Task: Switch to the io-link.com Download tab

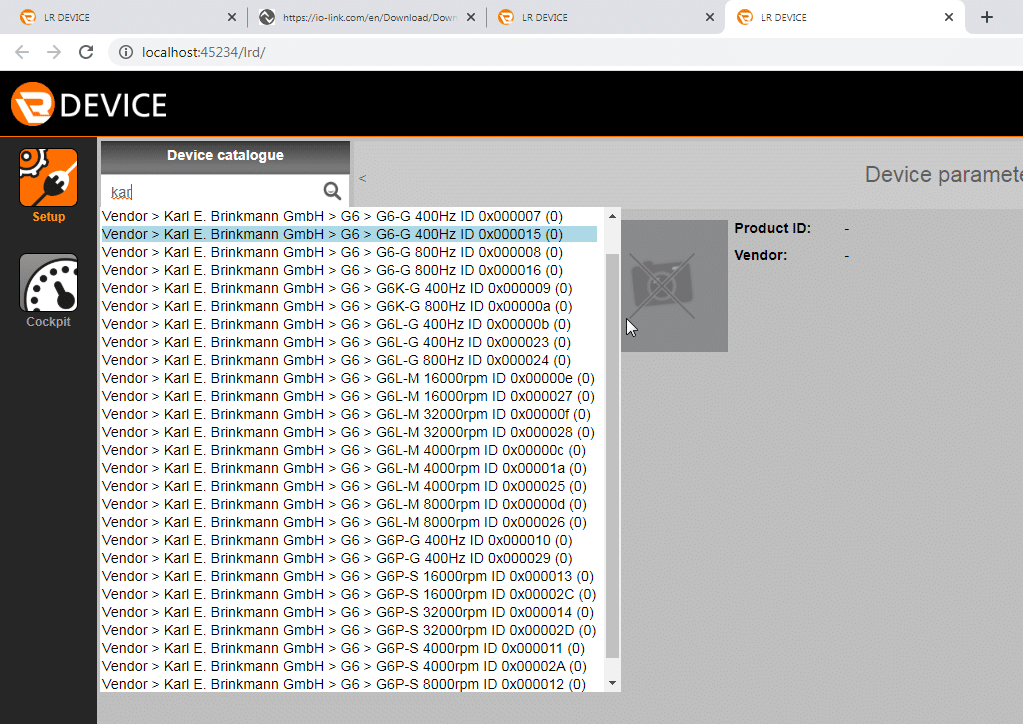Action: click(x=367, y=18)
